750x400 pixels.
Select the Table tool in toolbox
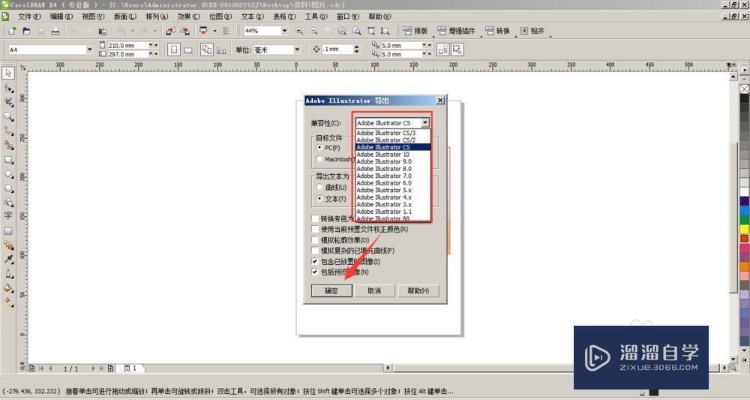tap(8, 231)
